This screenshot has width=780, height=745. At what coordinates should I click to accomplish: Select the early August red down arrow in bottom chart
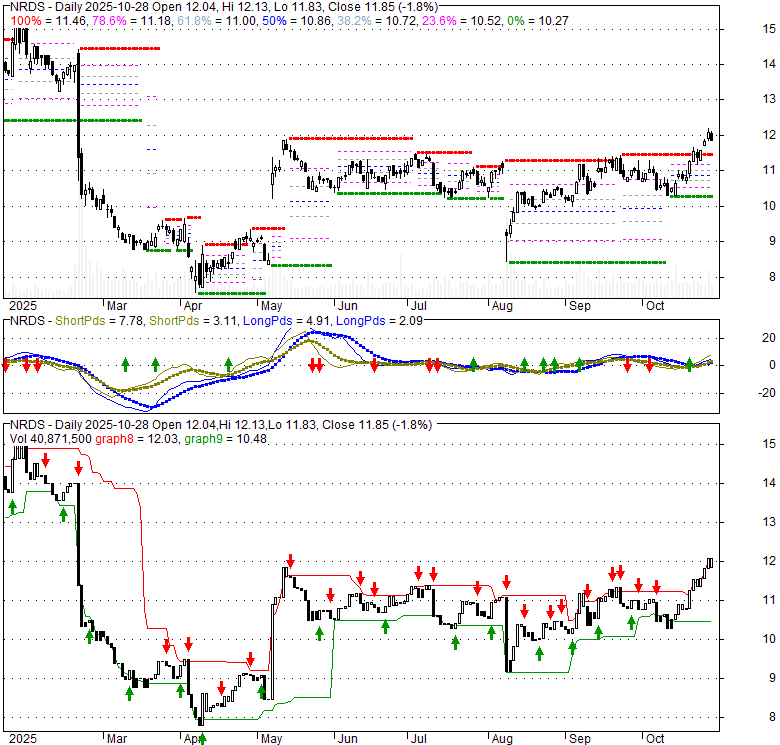click(507, 581)
